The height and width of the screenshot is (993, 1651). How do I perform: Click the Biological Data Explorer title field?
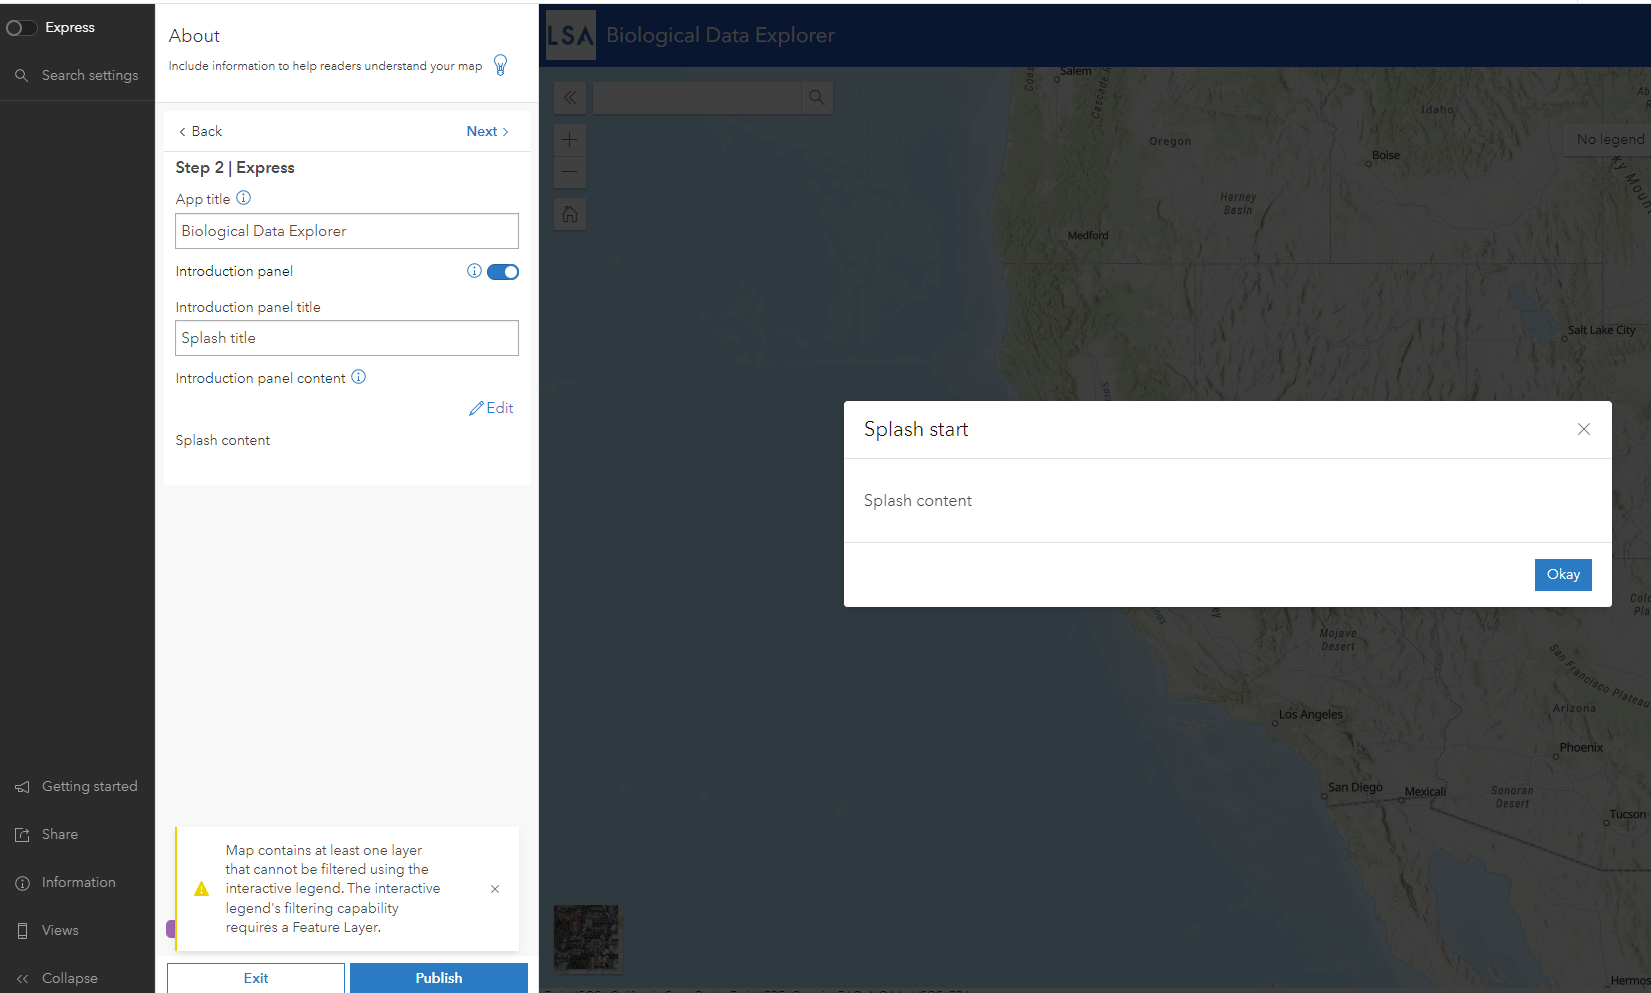[x=346, y=231]
